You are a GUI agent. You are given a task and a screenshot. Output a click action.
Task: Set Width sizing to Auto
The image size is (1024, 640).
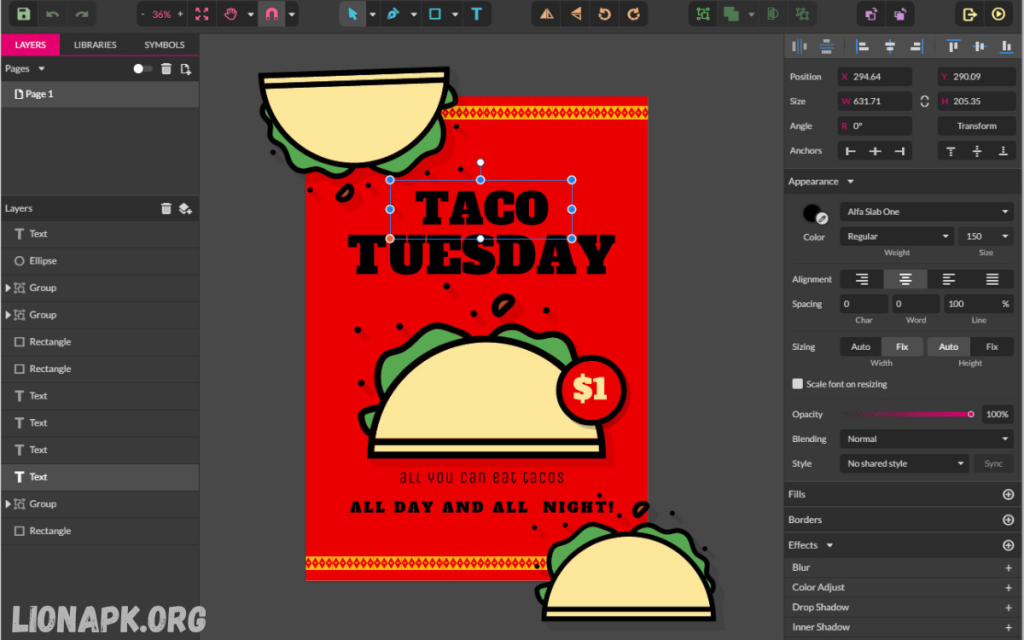(x=861, y=347)
